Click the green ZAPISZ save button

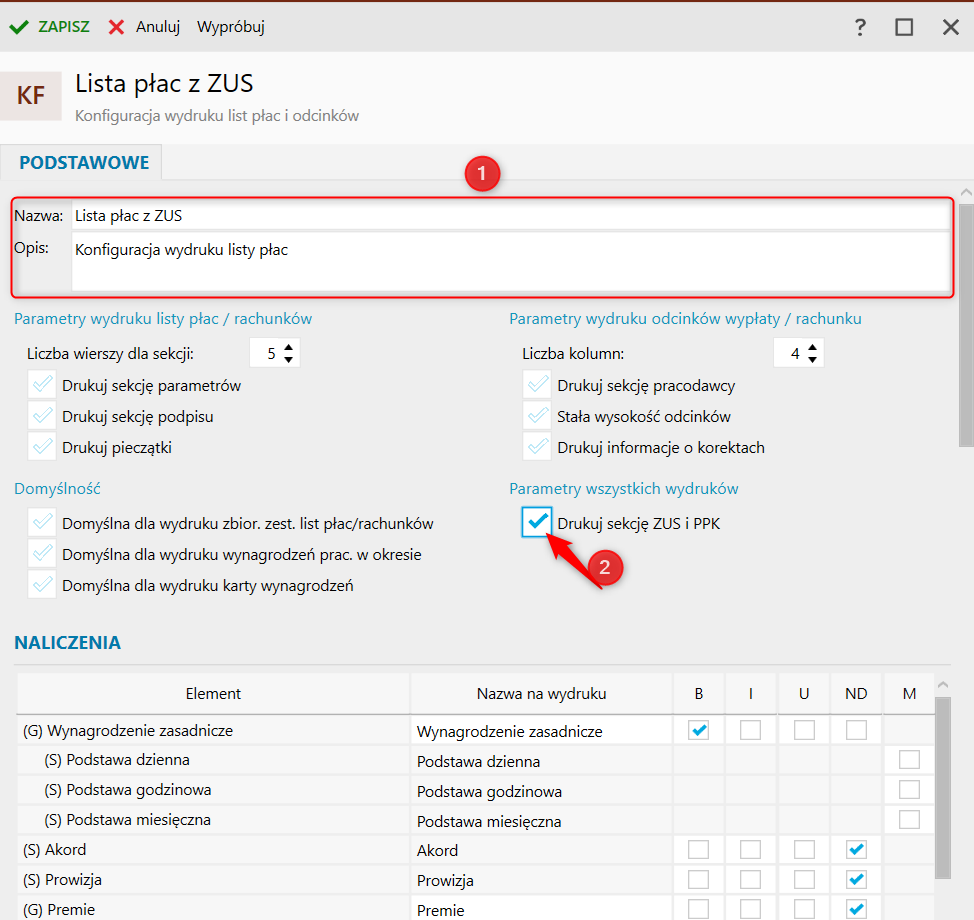click(50, 27)
